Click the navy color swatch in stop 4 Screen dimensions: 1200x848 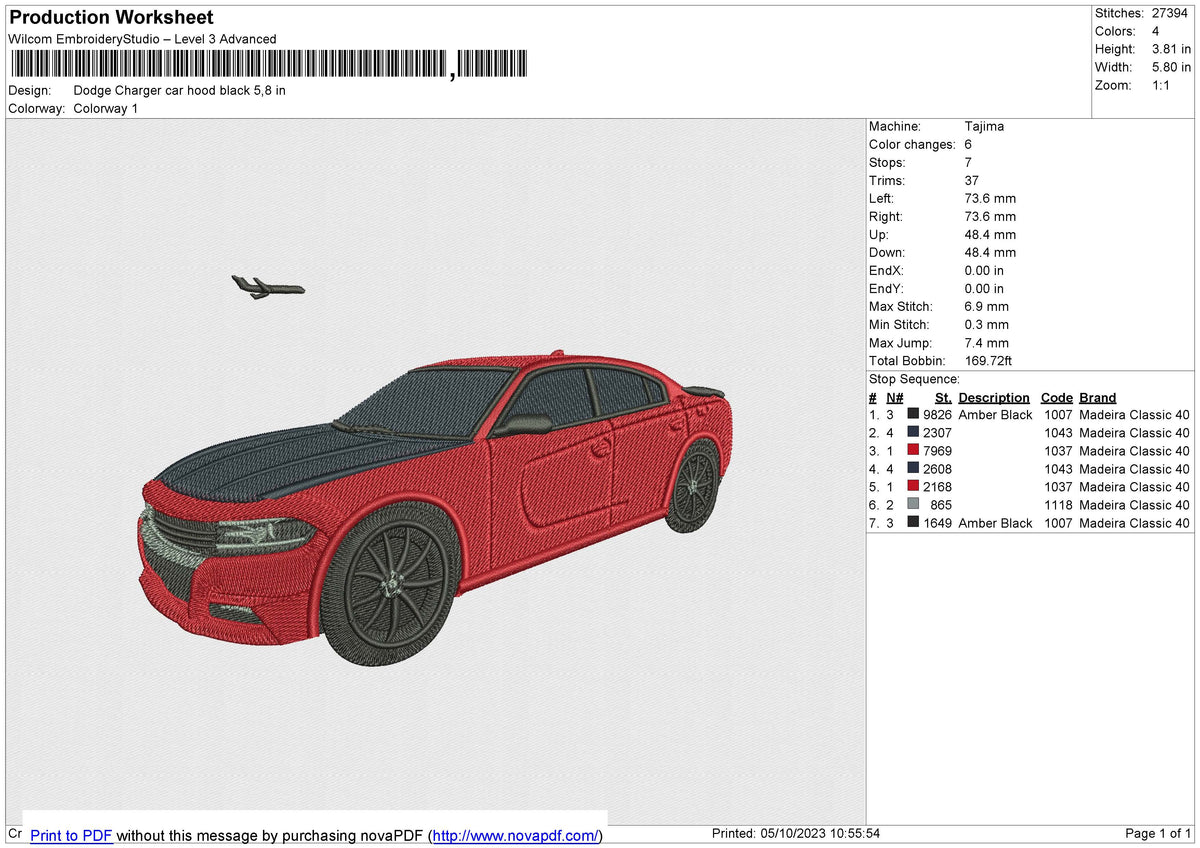[913, 469]
